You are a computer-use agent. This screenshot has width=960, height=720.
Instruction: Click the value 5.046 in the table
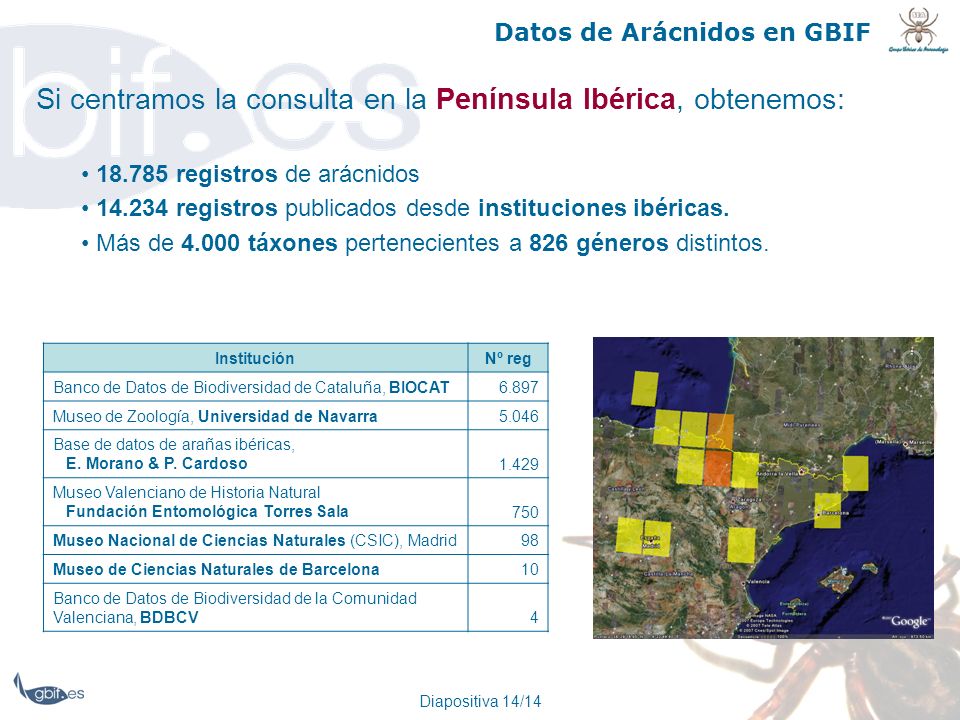518,416
